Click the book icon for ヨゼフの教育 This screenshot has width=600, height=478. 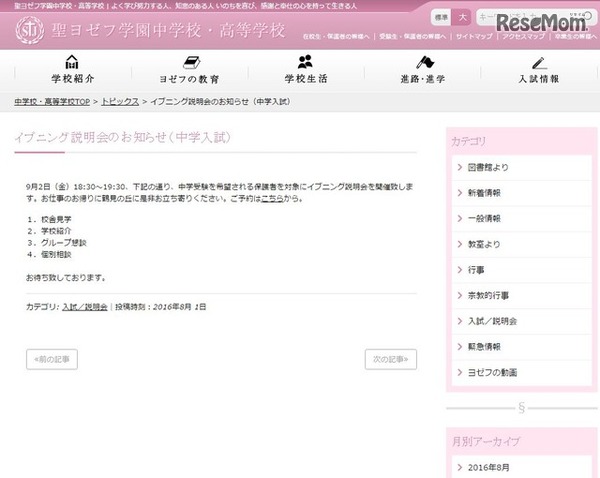(x=191, y=62)
